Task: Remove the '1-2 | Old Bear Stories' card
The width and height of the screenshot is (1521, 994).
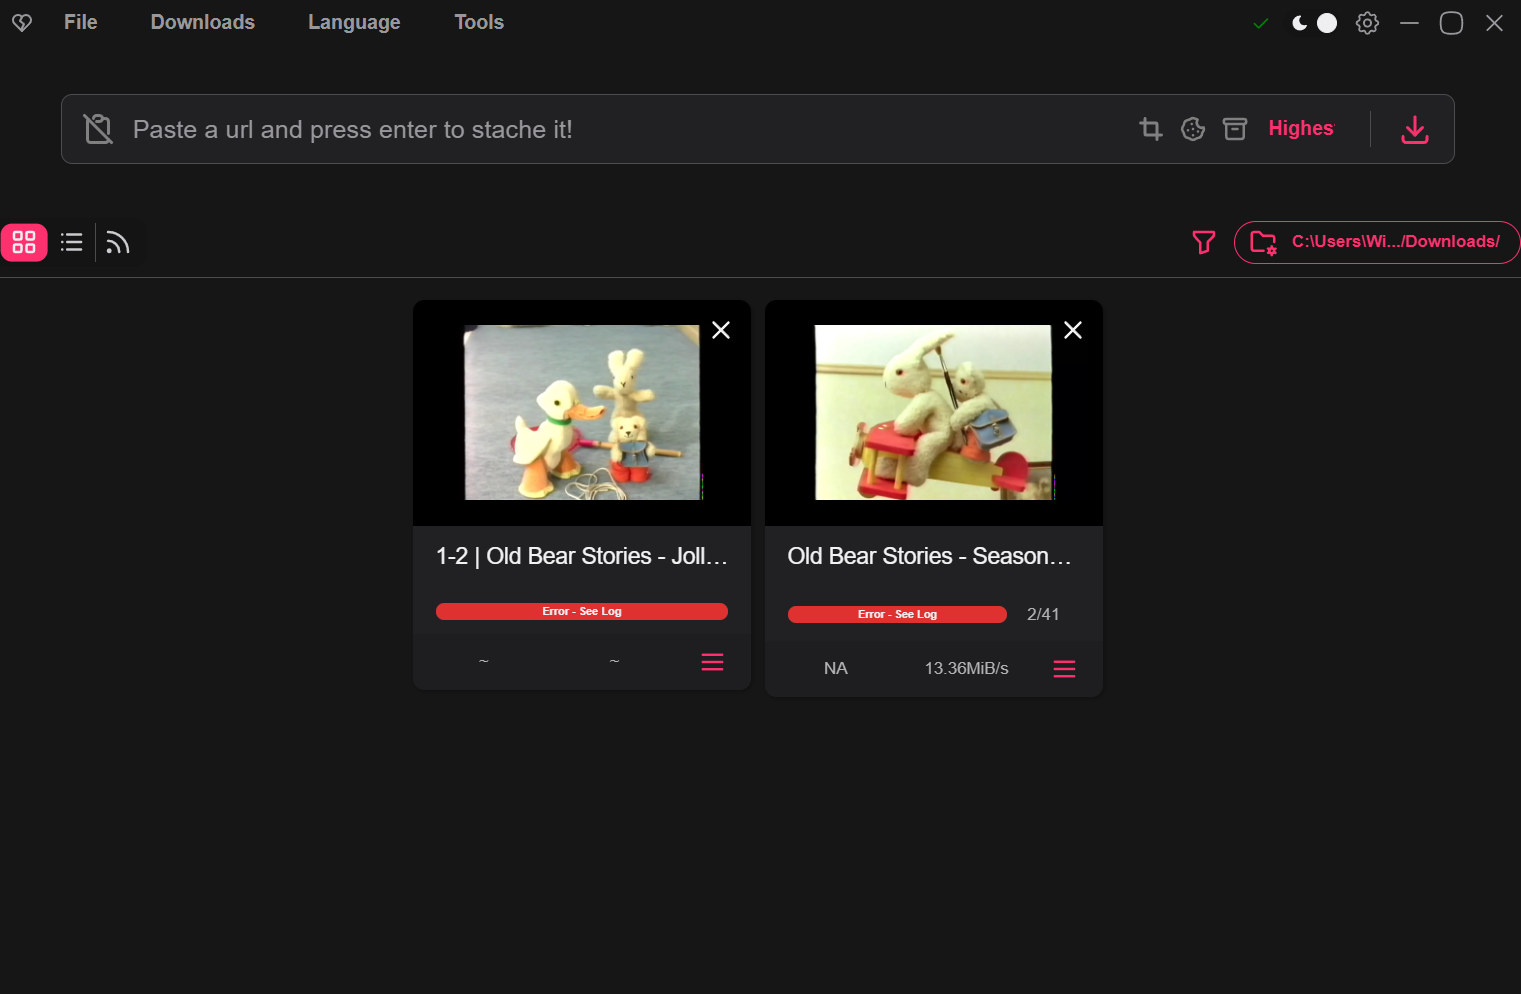Action: coord(721,330)
